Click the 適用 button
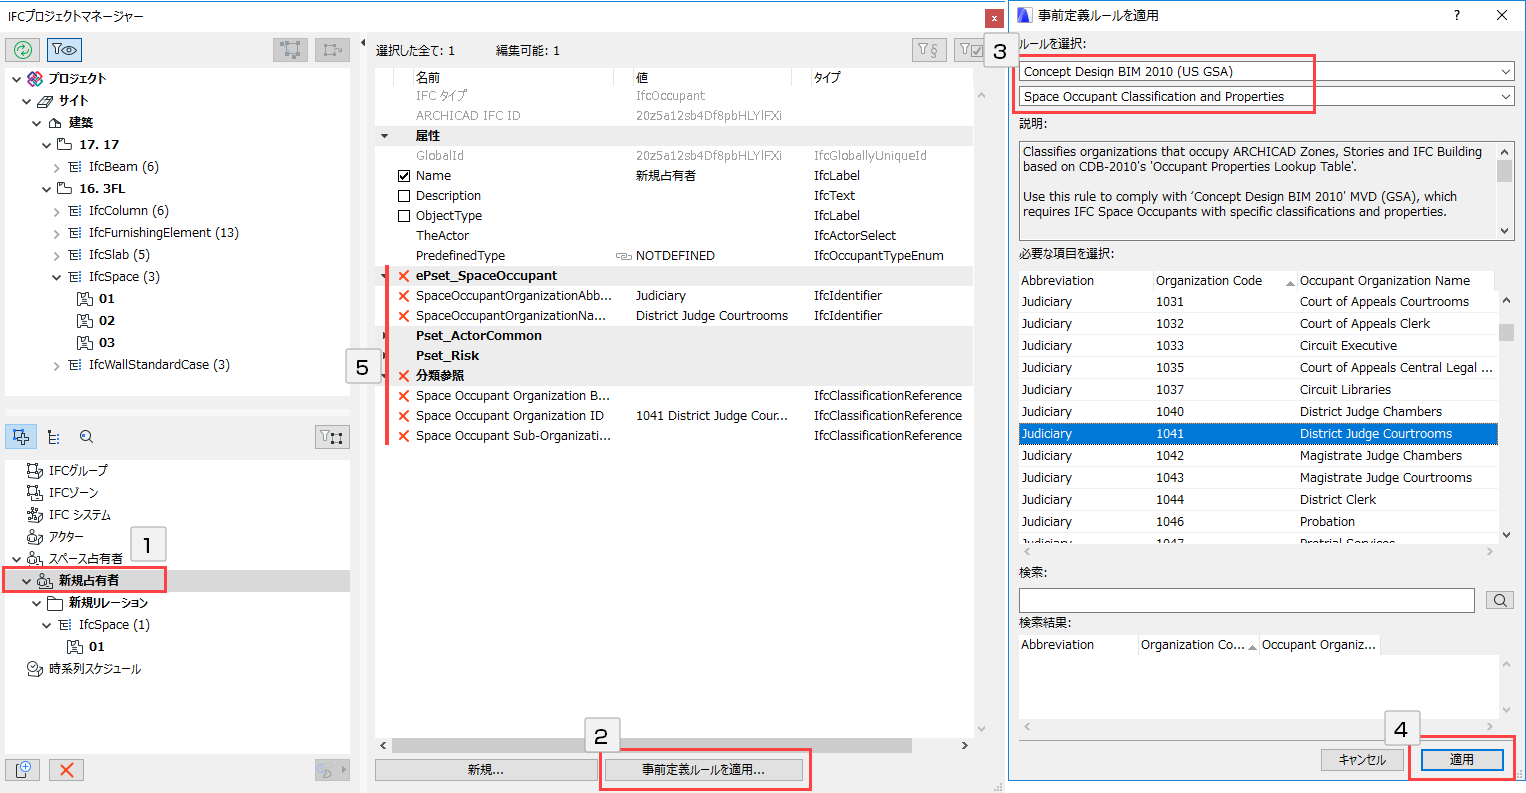1526x793 pixels. (1462, 760)
